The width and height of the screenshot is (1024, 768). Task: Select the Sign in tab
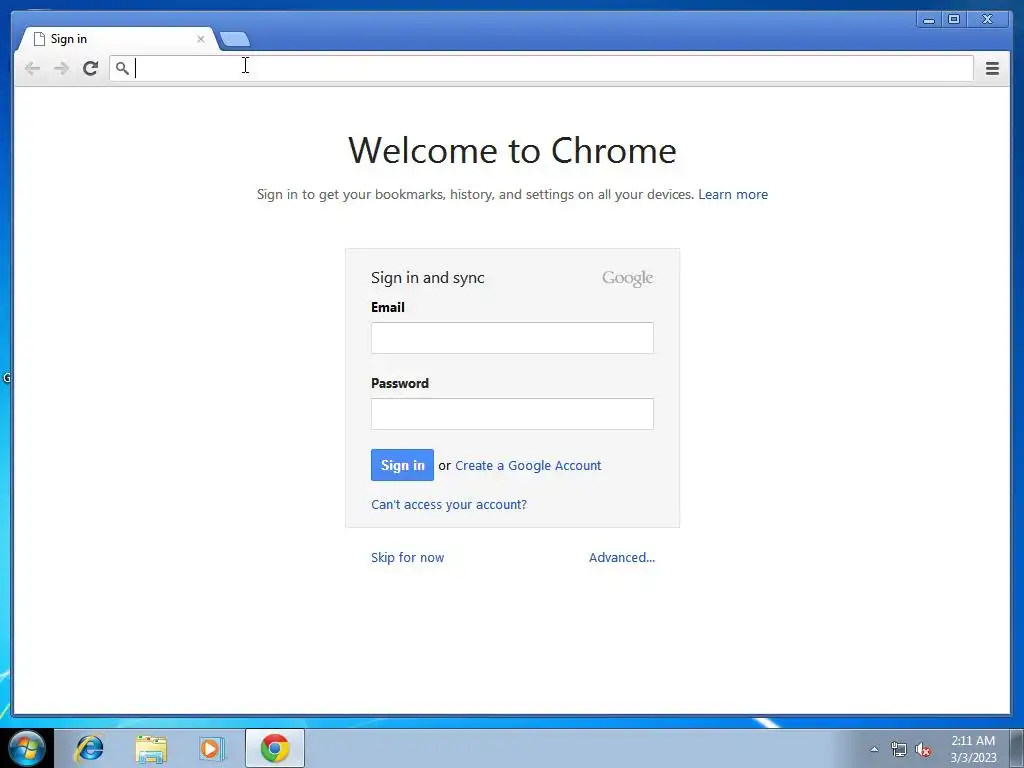pos(118,39)
